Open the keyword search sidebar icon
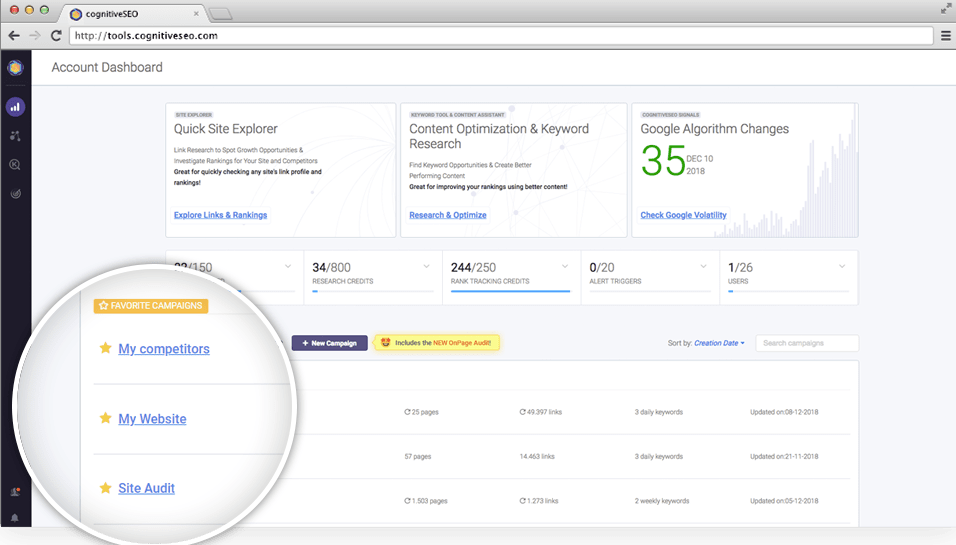 (15, 165)
